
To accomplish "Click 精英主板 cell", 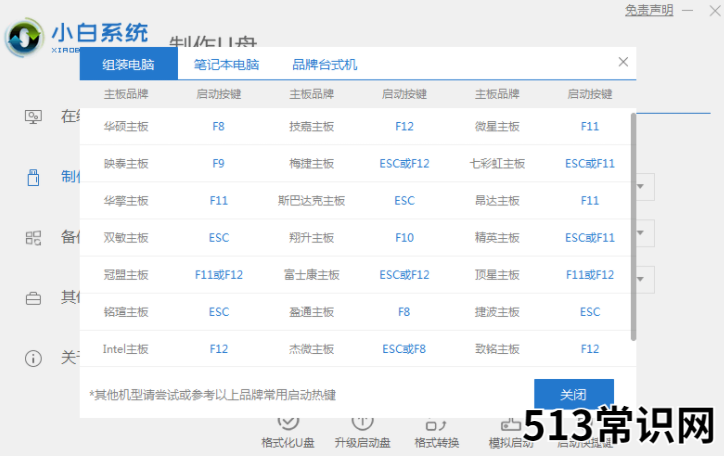I will point(497,238).
